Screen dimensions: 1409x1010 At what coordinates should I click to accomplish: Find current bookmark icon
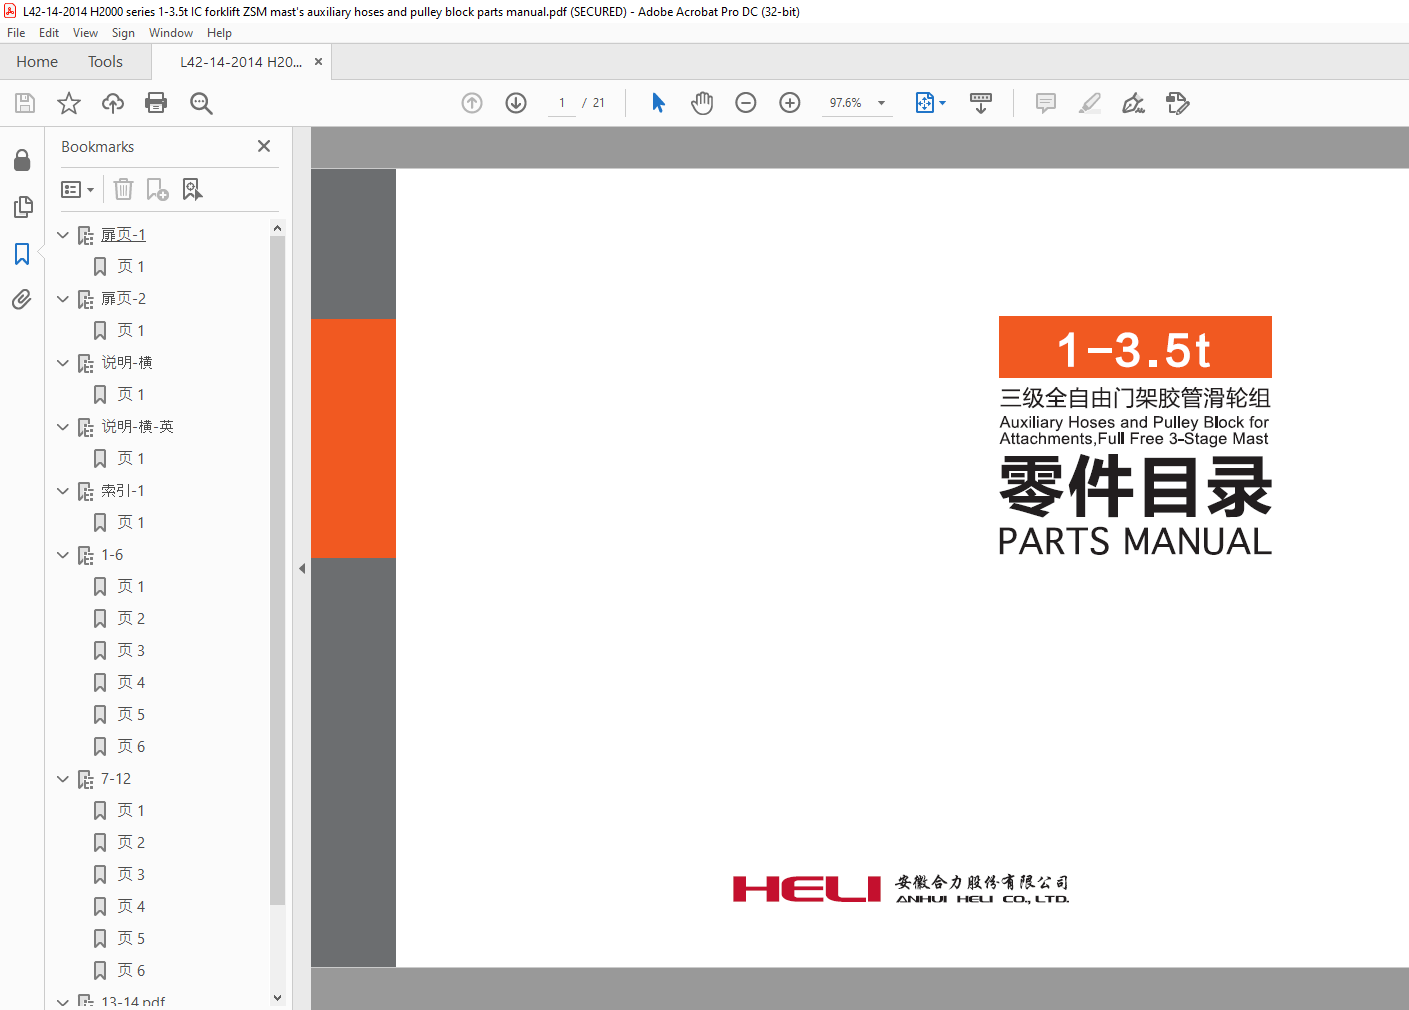(192, 189)
